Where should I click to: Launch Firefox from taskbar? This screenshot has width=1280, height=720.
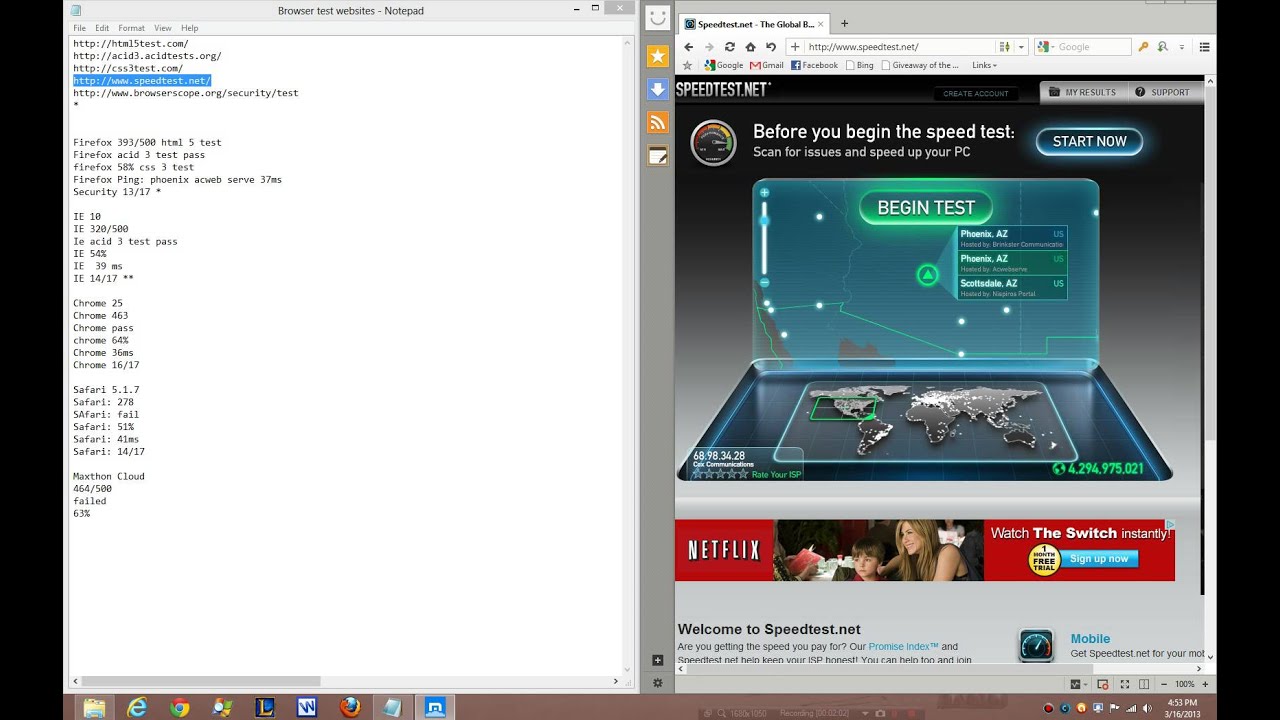pyautogui.click(x=350, y=707)
